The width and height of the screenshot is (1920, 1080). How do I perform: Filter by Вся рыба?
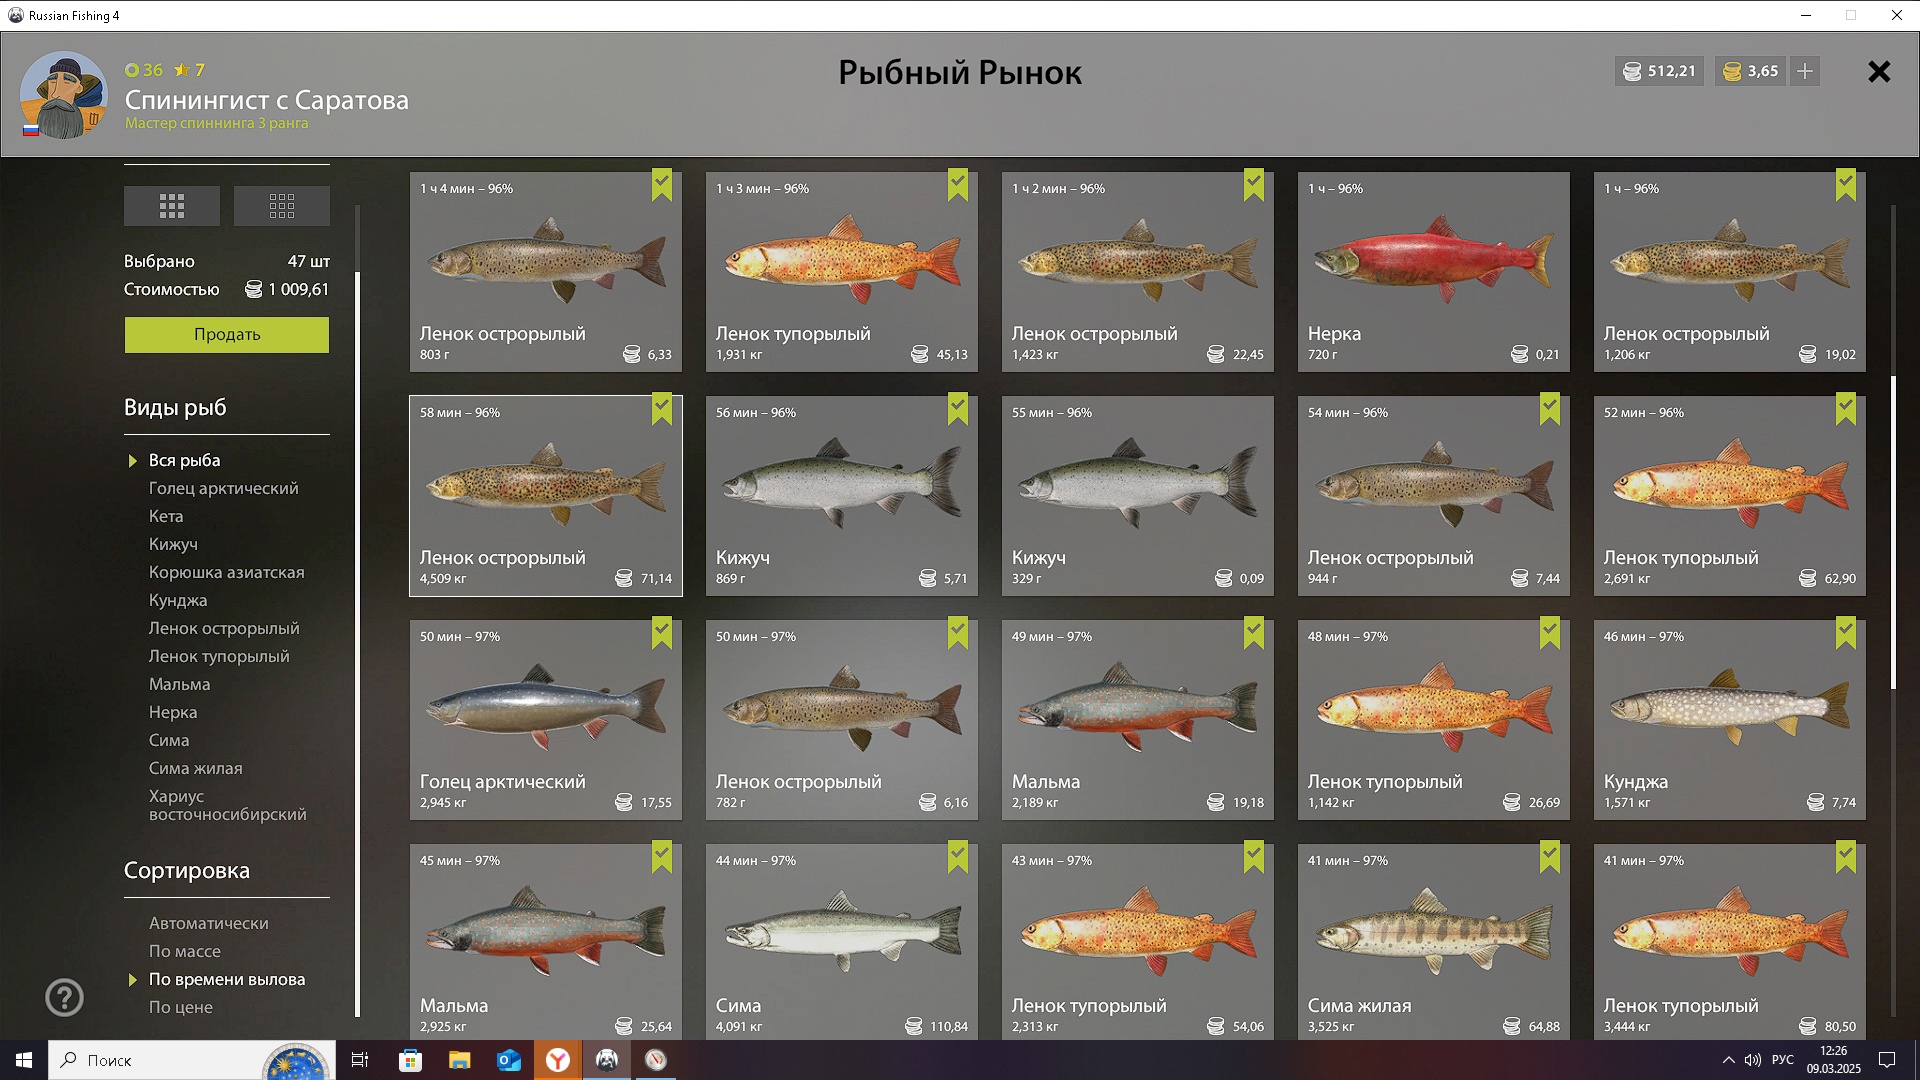coord(184,460)
